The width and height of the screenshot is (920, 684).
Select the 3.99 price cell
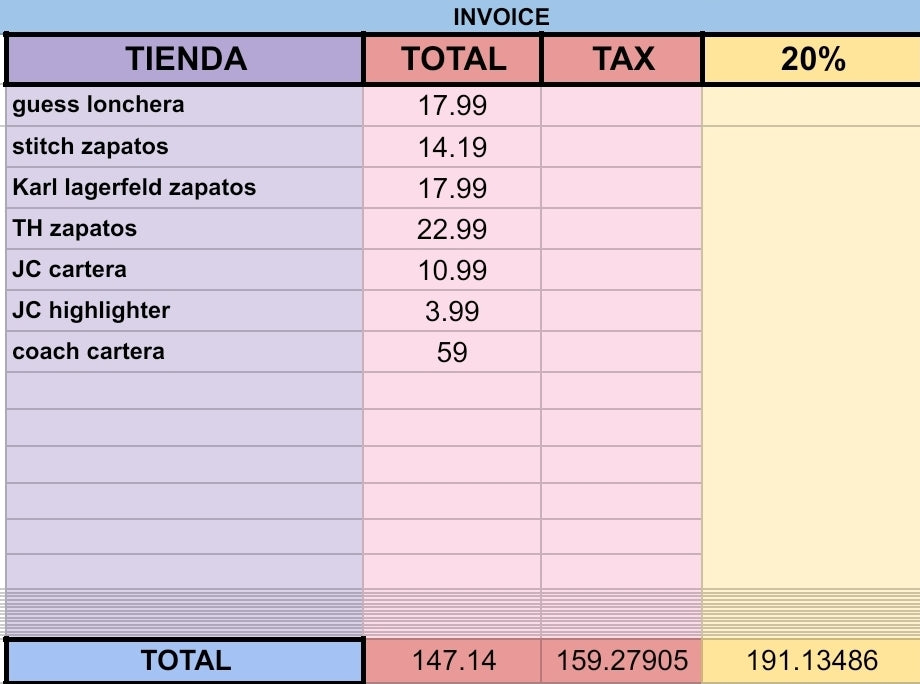click(x=452, y=311)
